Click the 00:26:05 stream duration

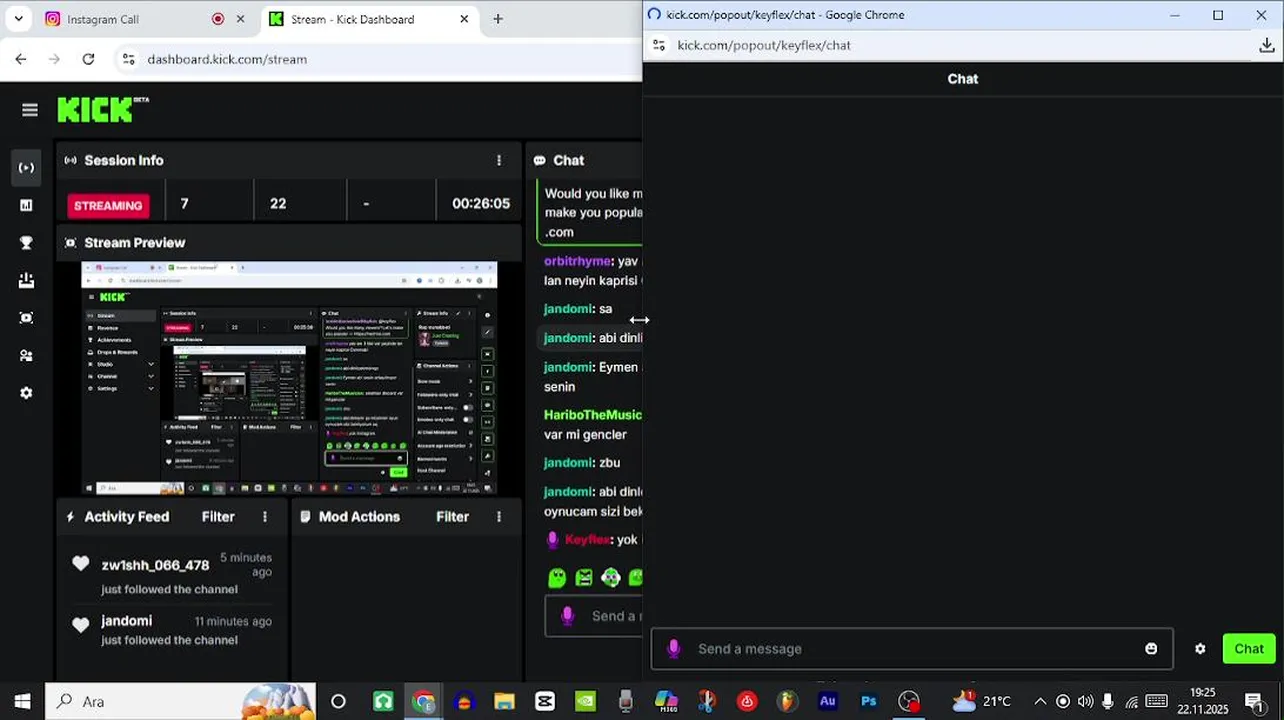click(481, 203)
